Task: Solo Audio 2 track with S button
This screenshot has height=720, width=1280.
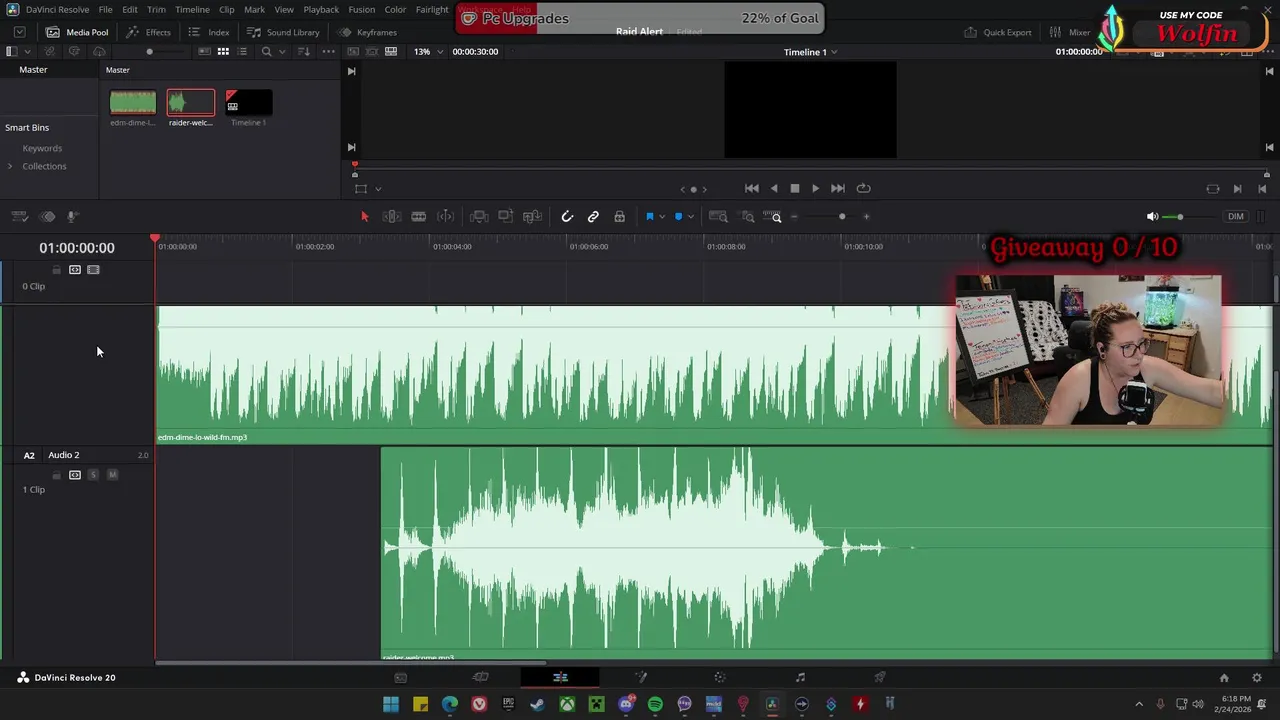Action: (x=93, y=475)
